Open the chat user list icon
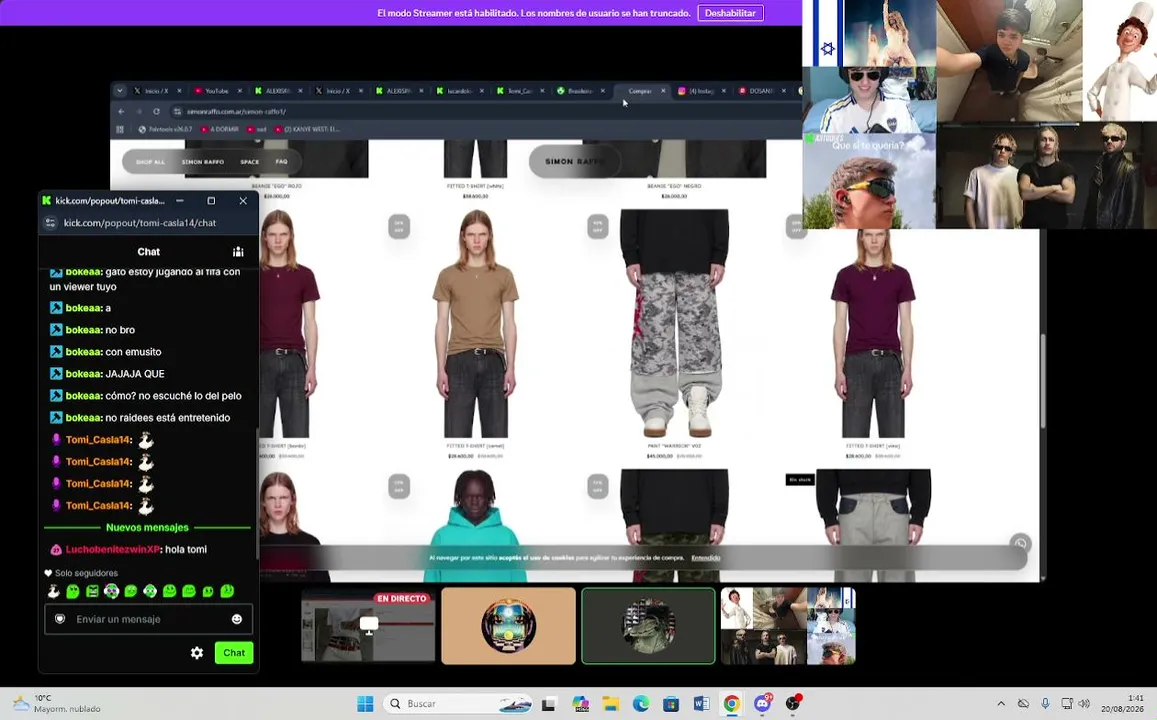 click(238, 252)
